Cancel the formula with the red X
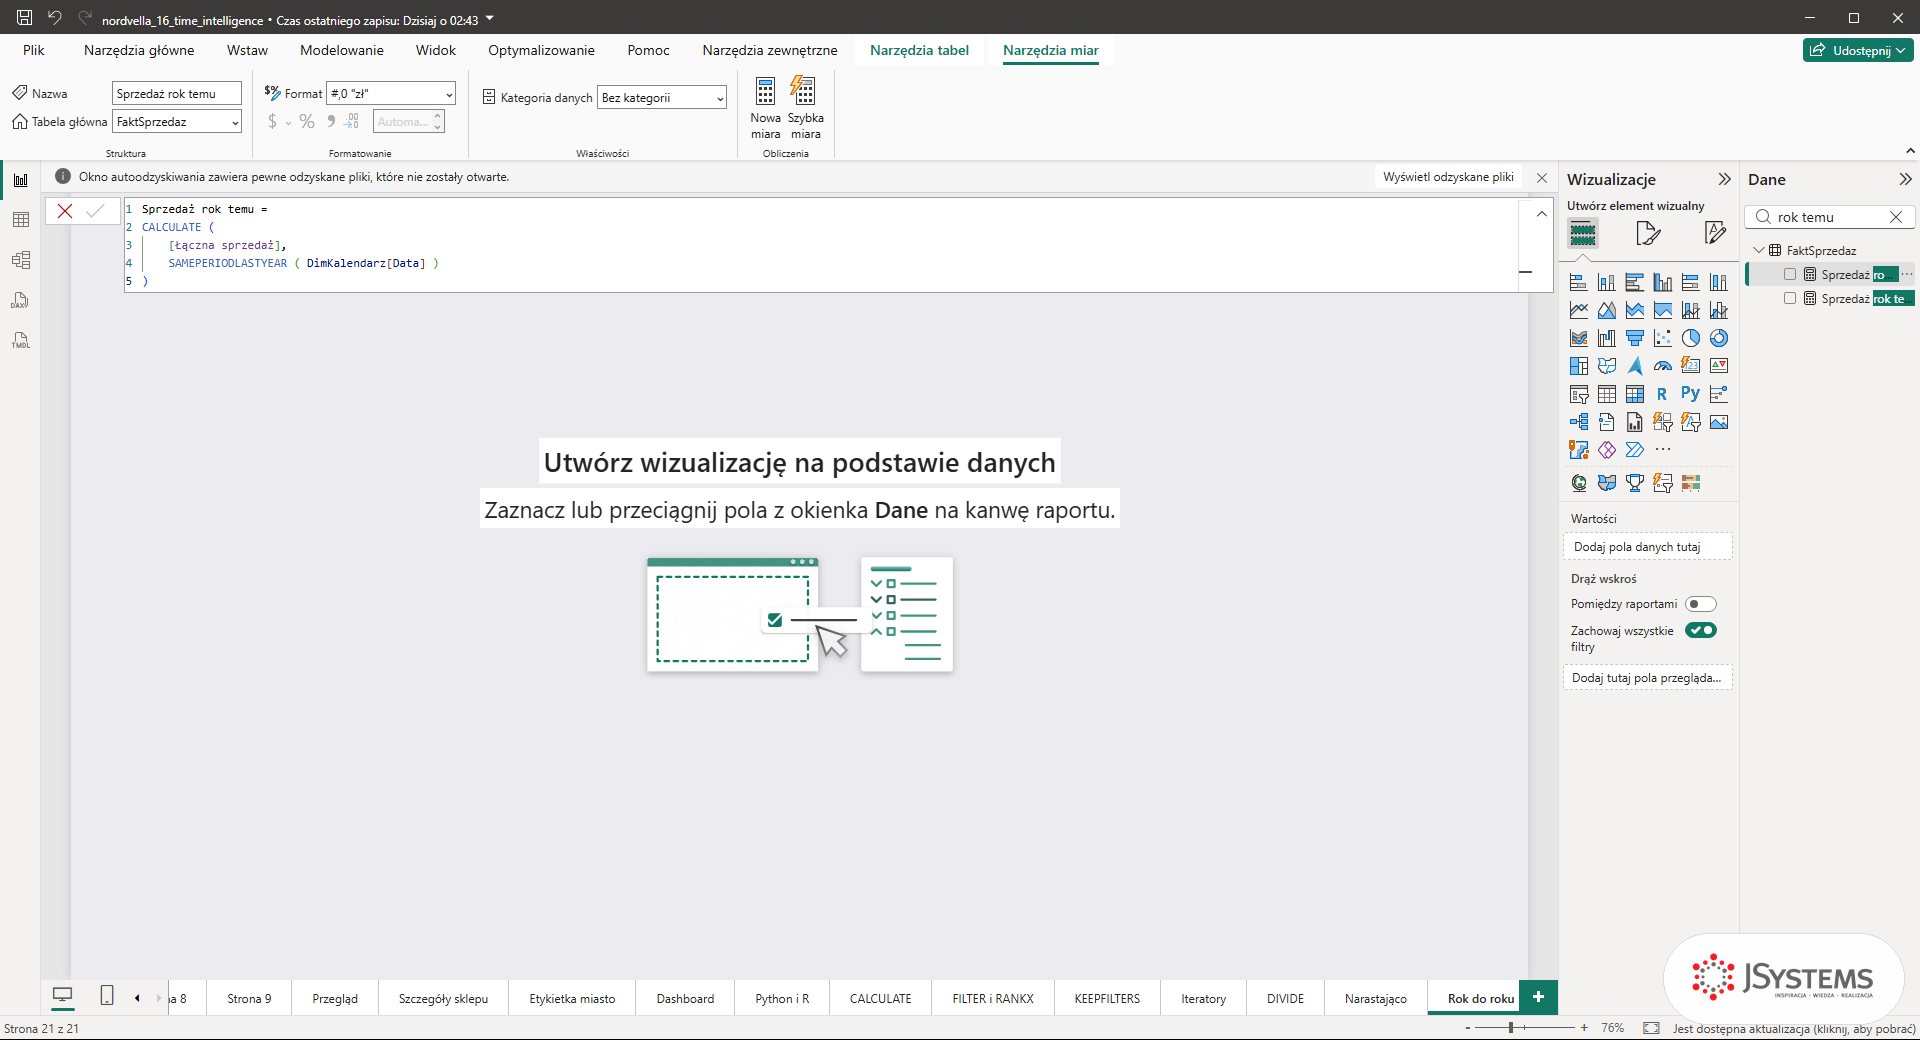 pos(65,211)
